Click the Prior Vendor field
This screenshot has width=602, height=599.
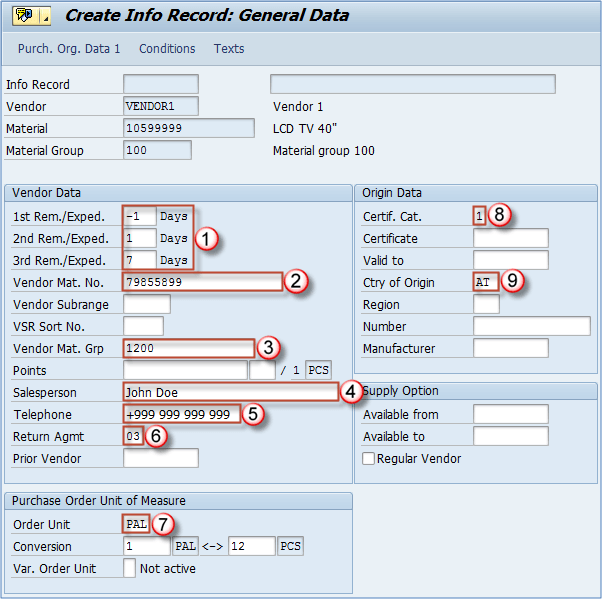point(160,458)
